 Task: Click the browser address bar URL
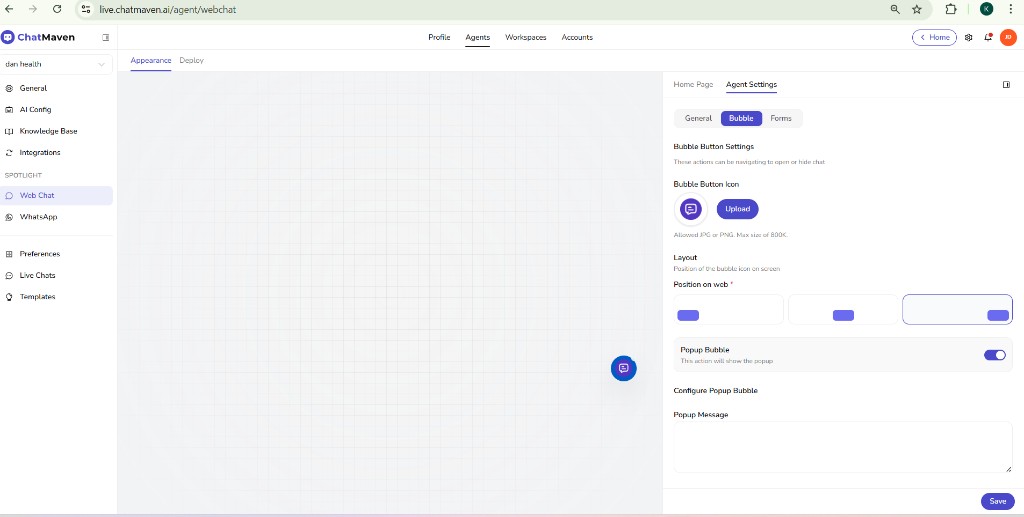168,10
